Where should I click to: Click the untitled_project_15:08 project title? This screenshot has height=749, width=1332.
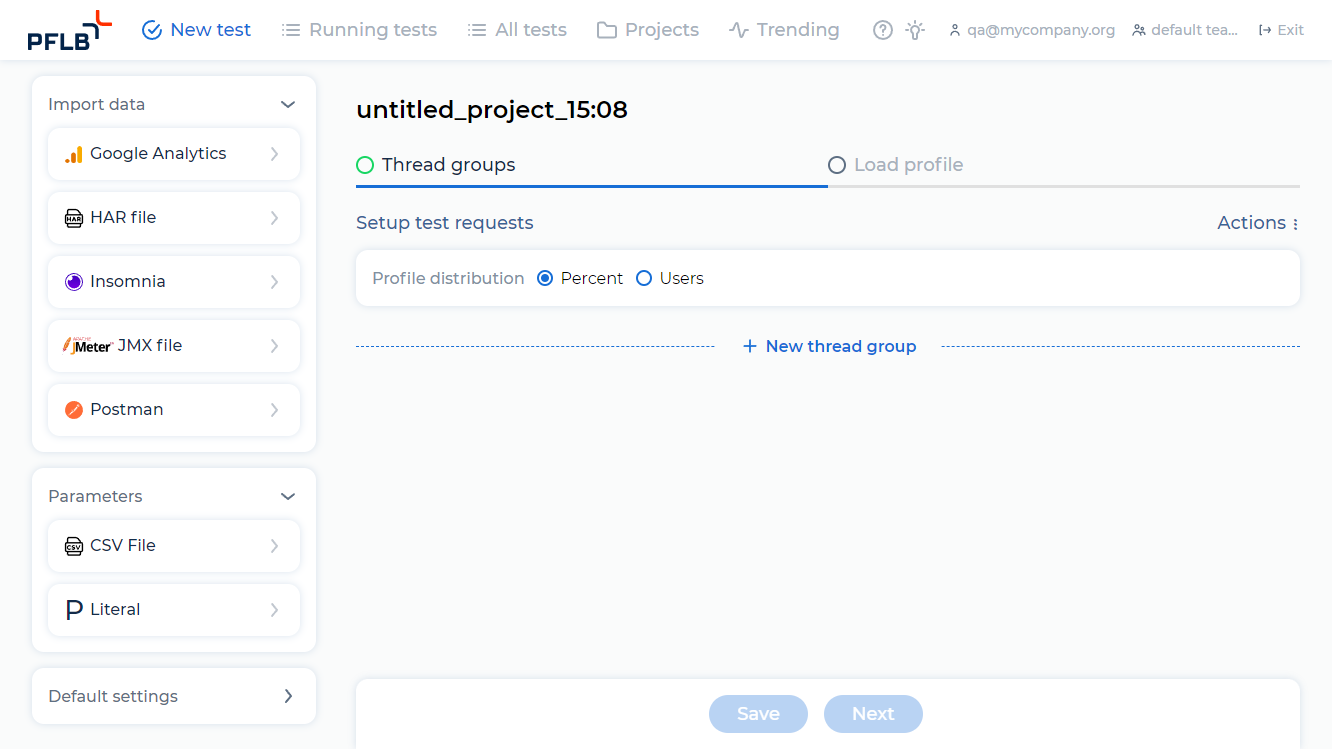point(492,110)
